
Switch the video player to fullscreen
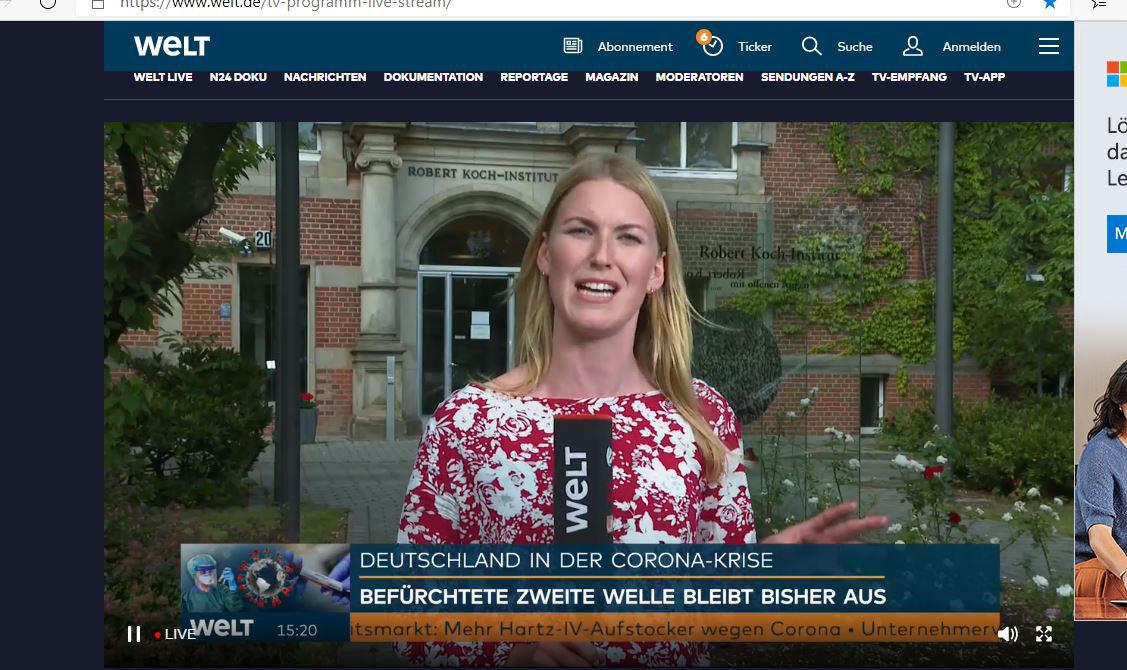1044,634
